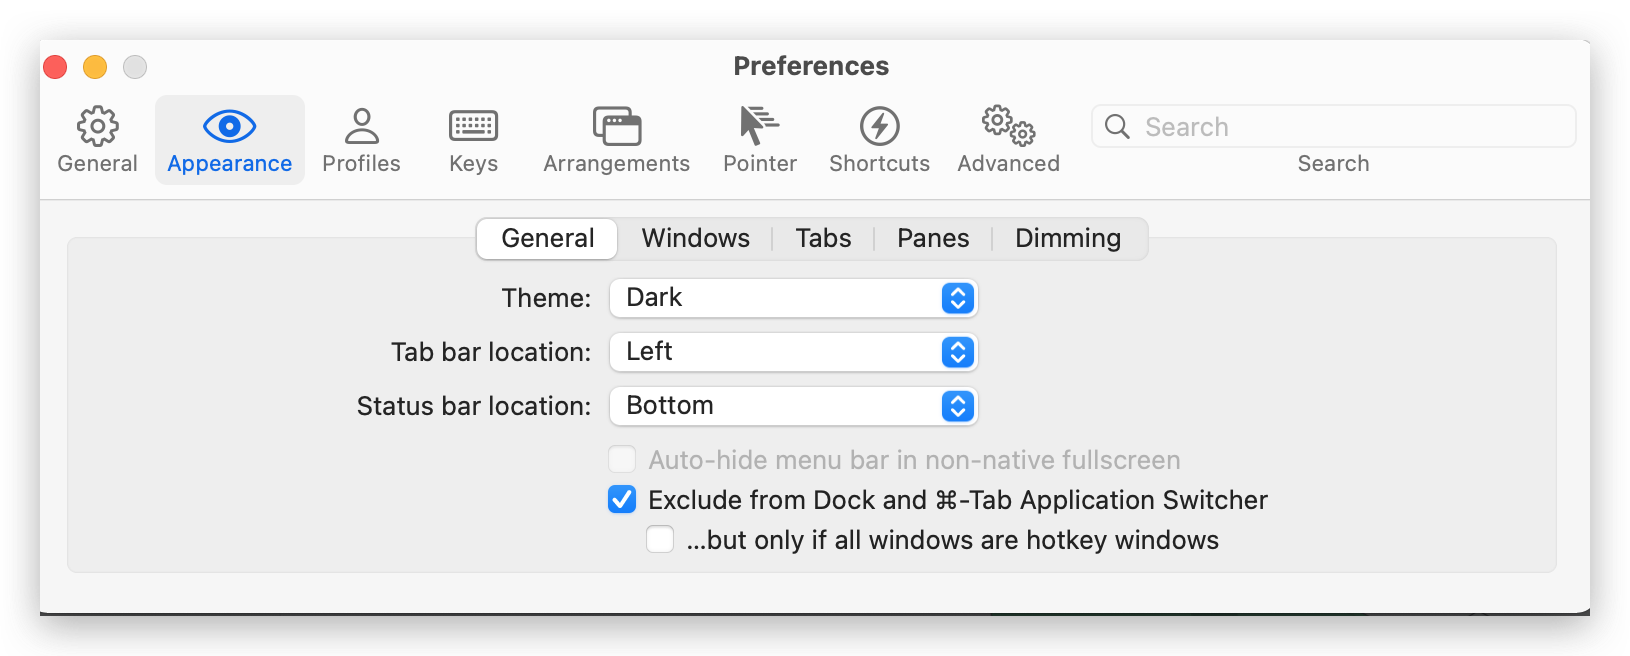Open the Shortcuts lightning bolt icon
The width and height of the screenshot is (1630, 656).
point(879,127)
